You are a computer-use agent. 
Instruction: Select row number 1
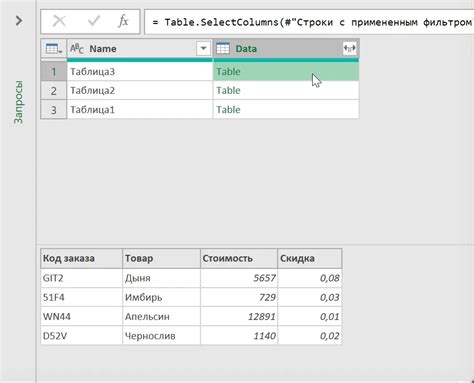54,72
